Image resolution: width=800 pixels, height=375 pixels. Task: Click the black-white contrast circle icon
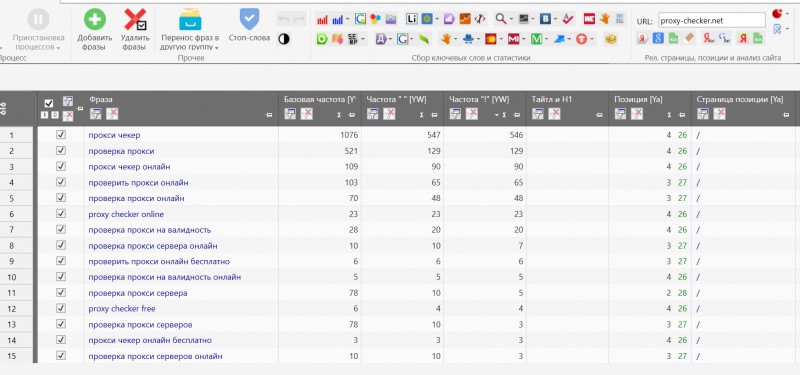(x=284, y=39)
